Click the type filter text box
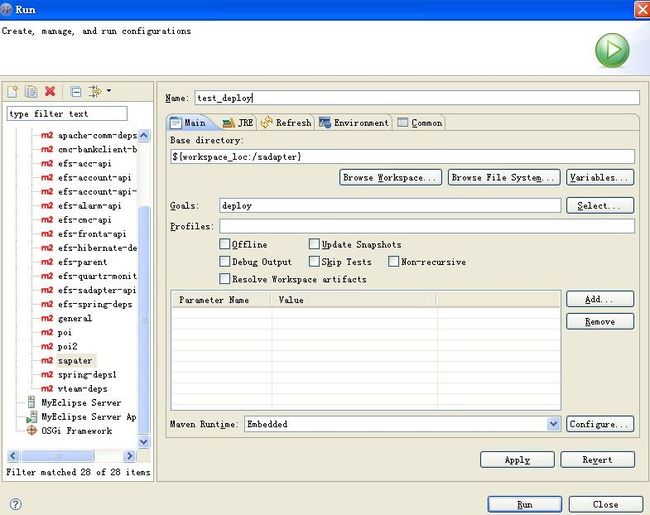 pyautogui.click(x=67, y=114)
